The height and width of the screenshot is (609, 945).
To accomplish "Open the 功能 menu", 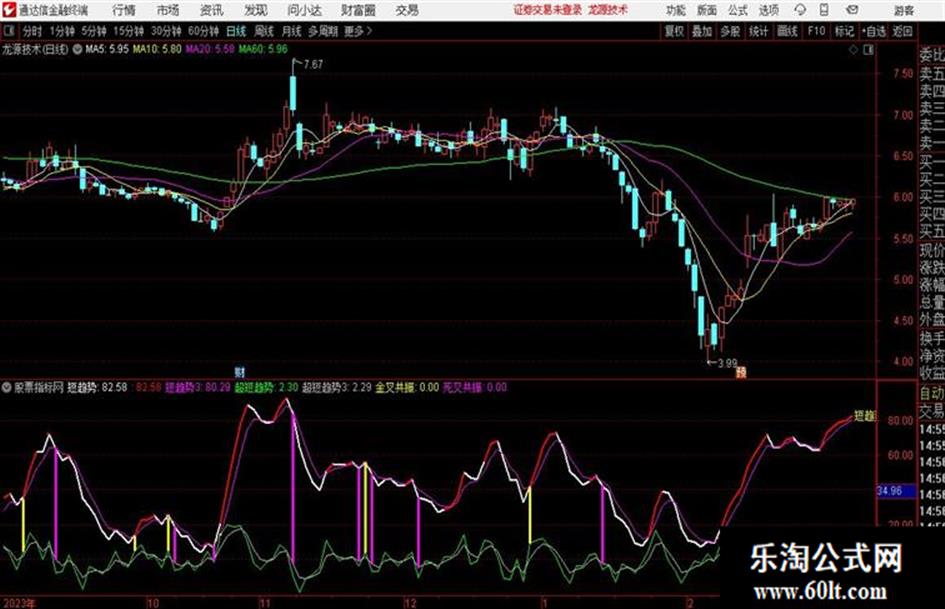I will pos(676,10).
